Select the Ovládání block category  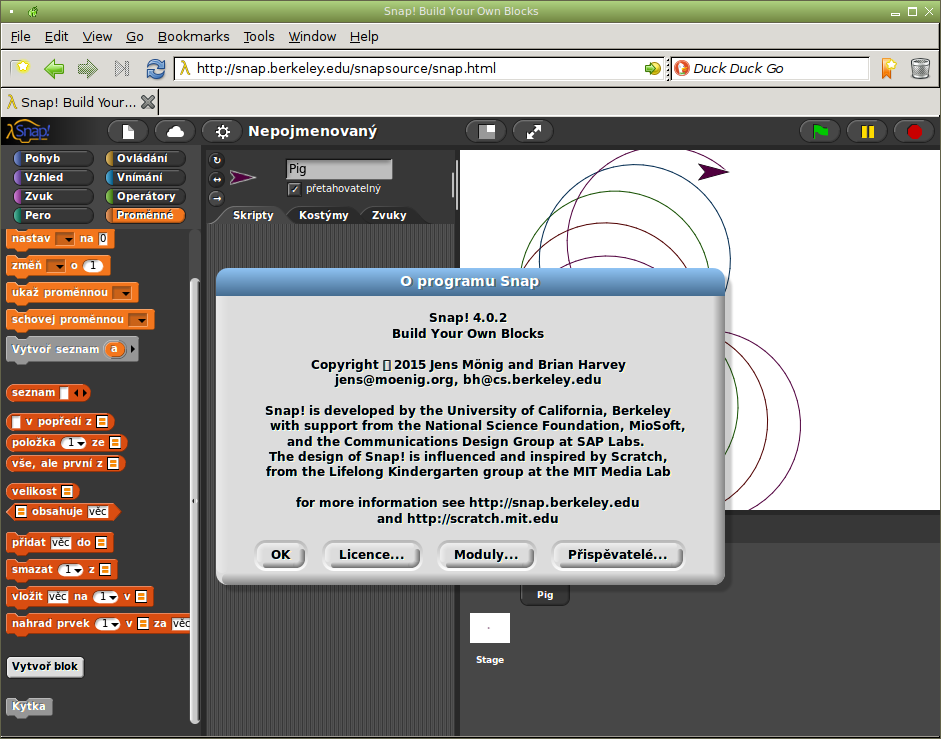(145, 158)
